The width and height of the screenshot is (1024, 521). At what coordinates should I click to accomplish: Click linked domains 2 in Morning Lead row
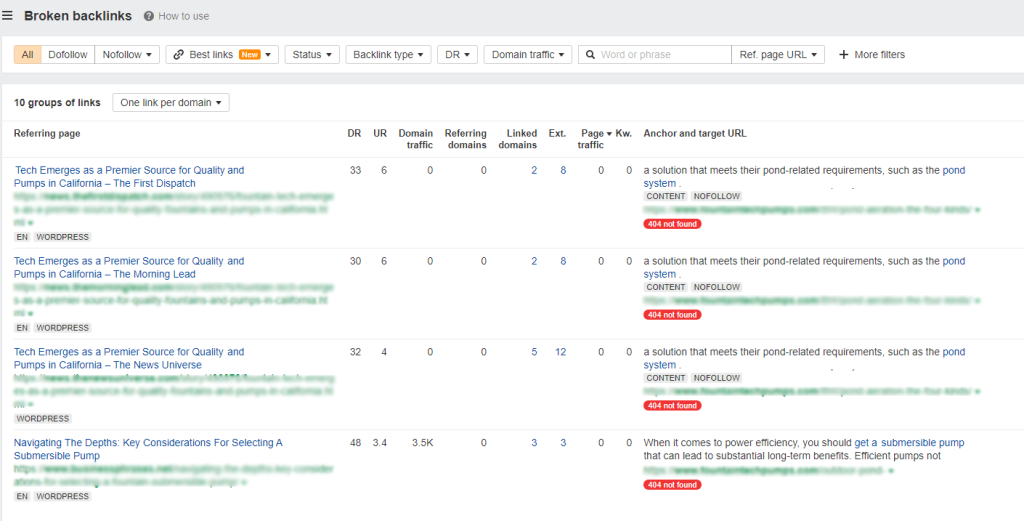tap(534, 261)
